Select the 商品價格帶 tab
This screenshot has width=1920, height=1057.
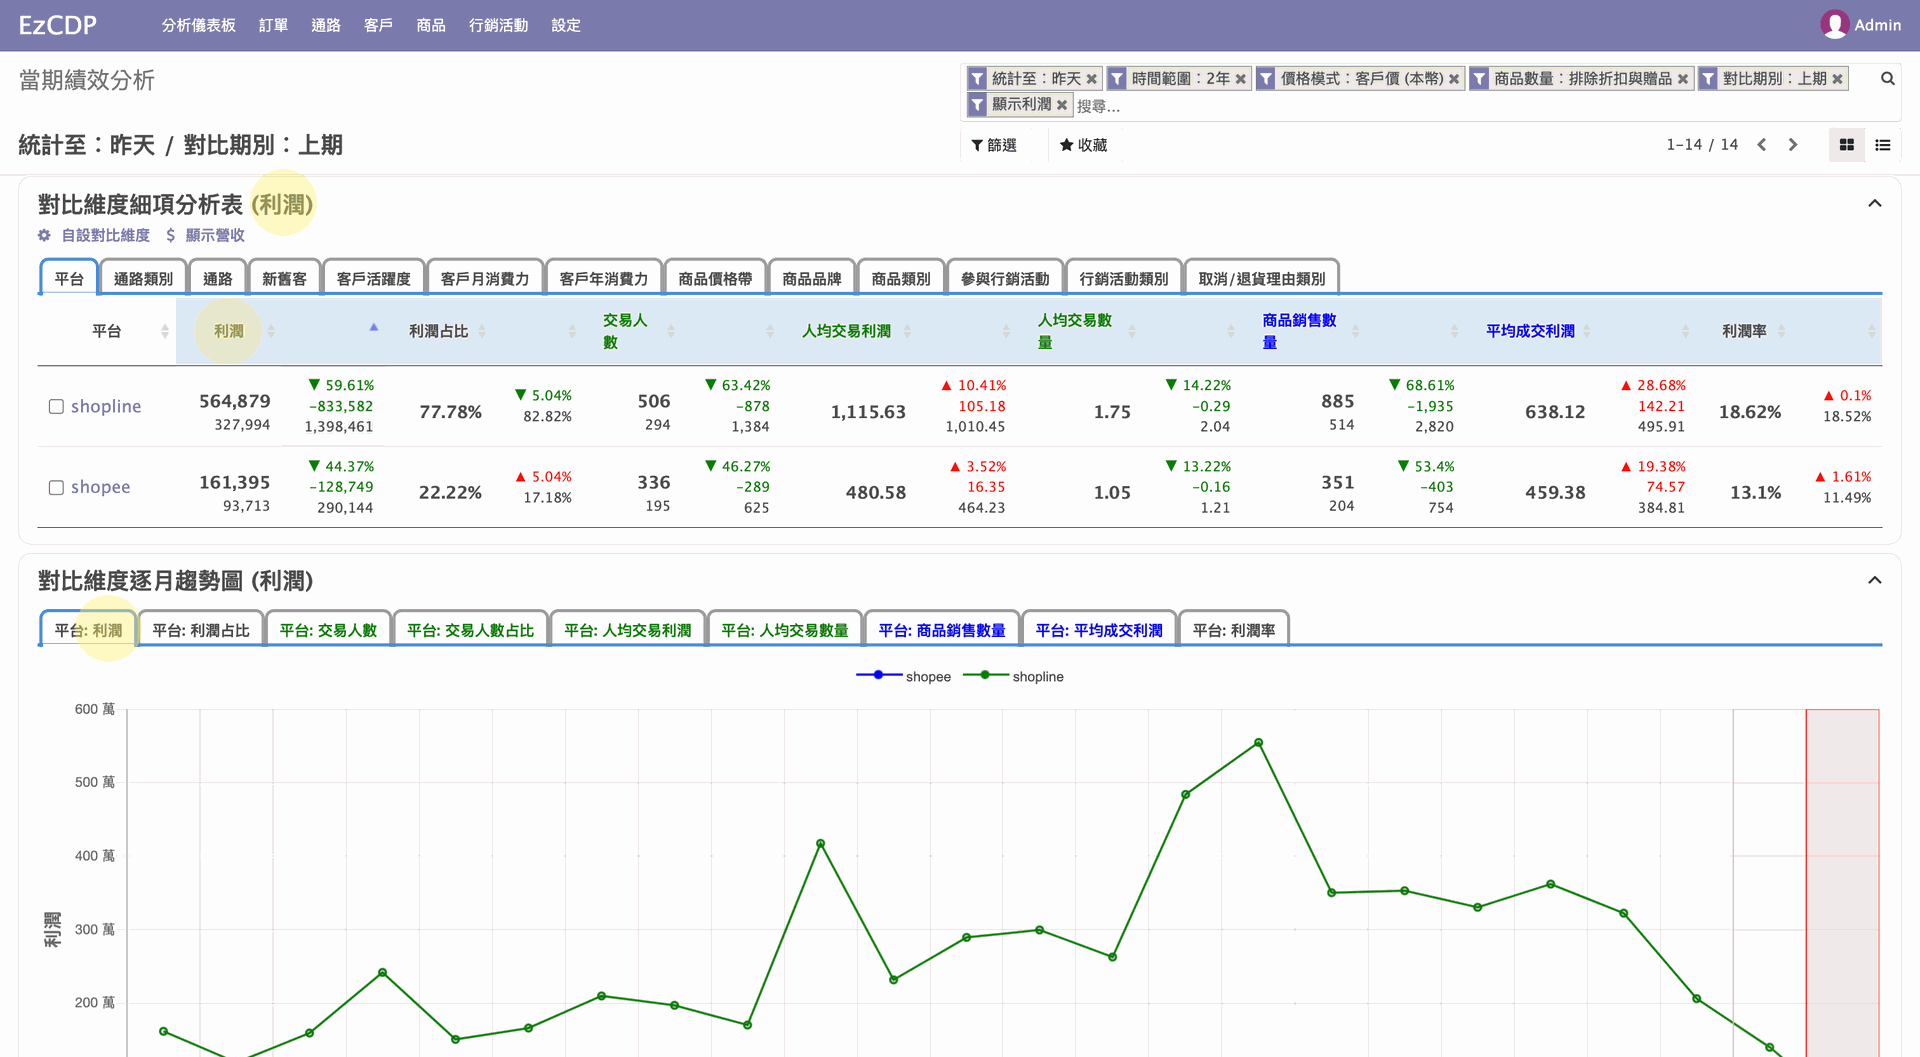click(715, 278)
